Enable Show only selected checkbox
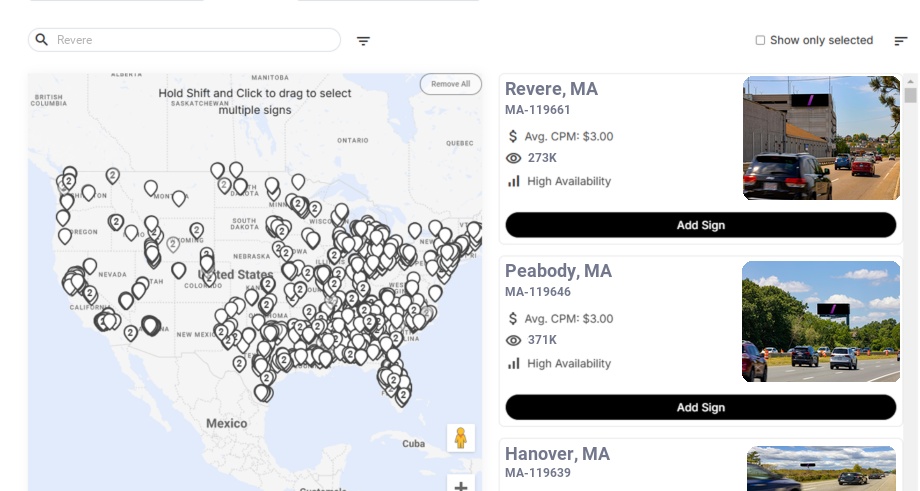 coord(760,40)
